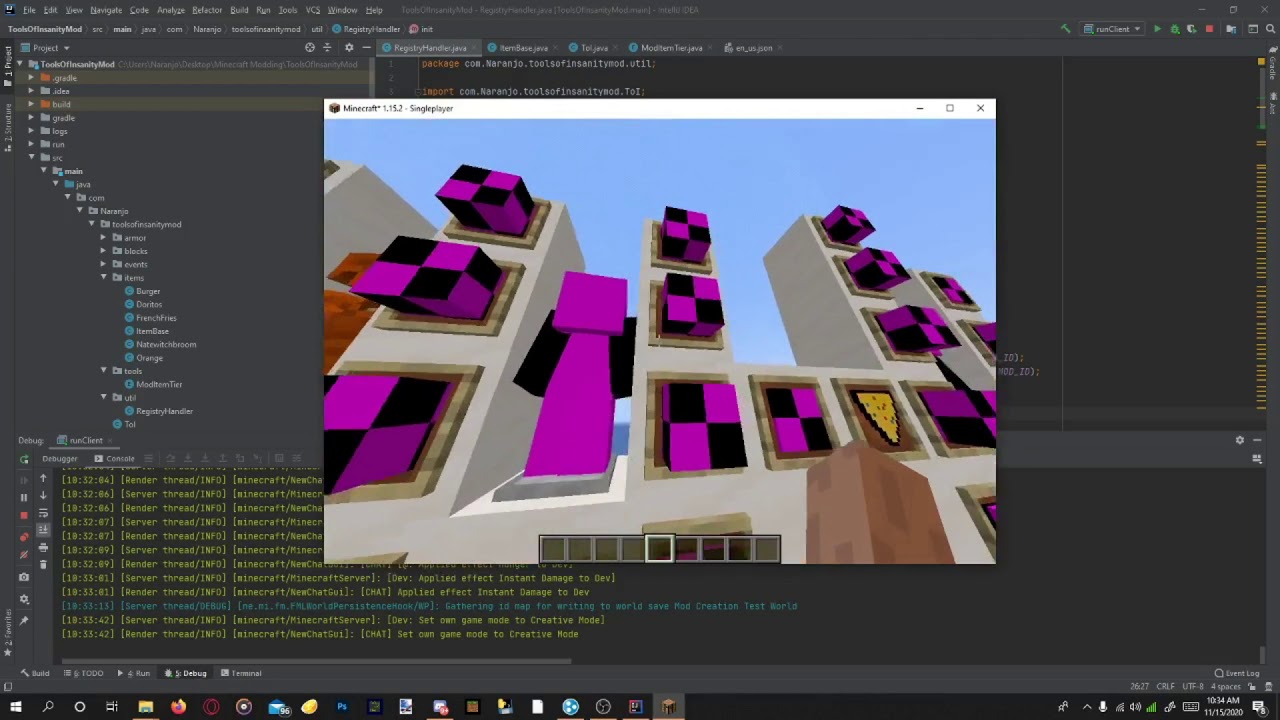Mute breakpoints in Debug panel
1280x720 pixels.
click(24, 555)
